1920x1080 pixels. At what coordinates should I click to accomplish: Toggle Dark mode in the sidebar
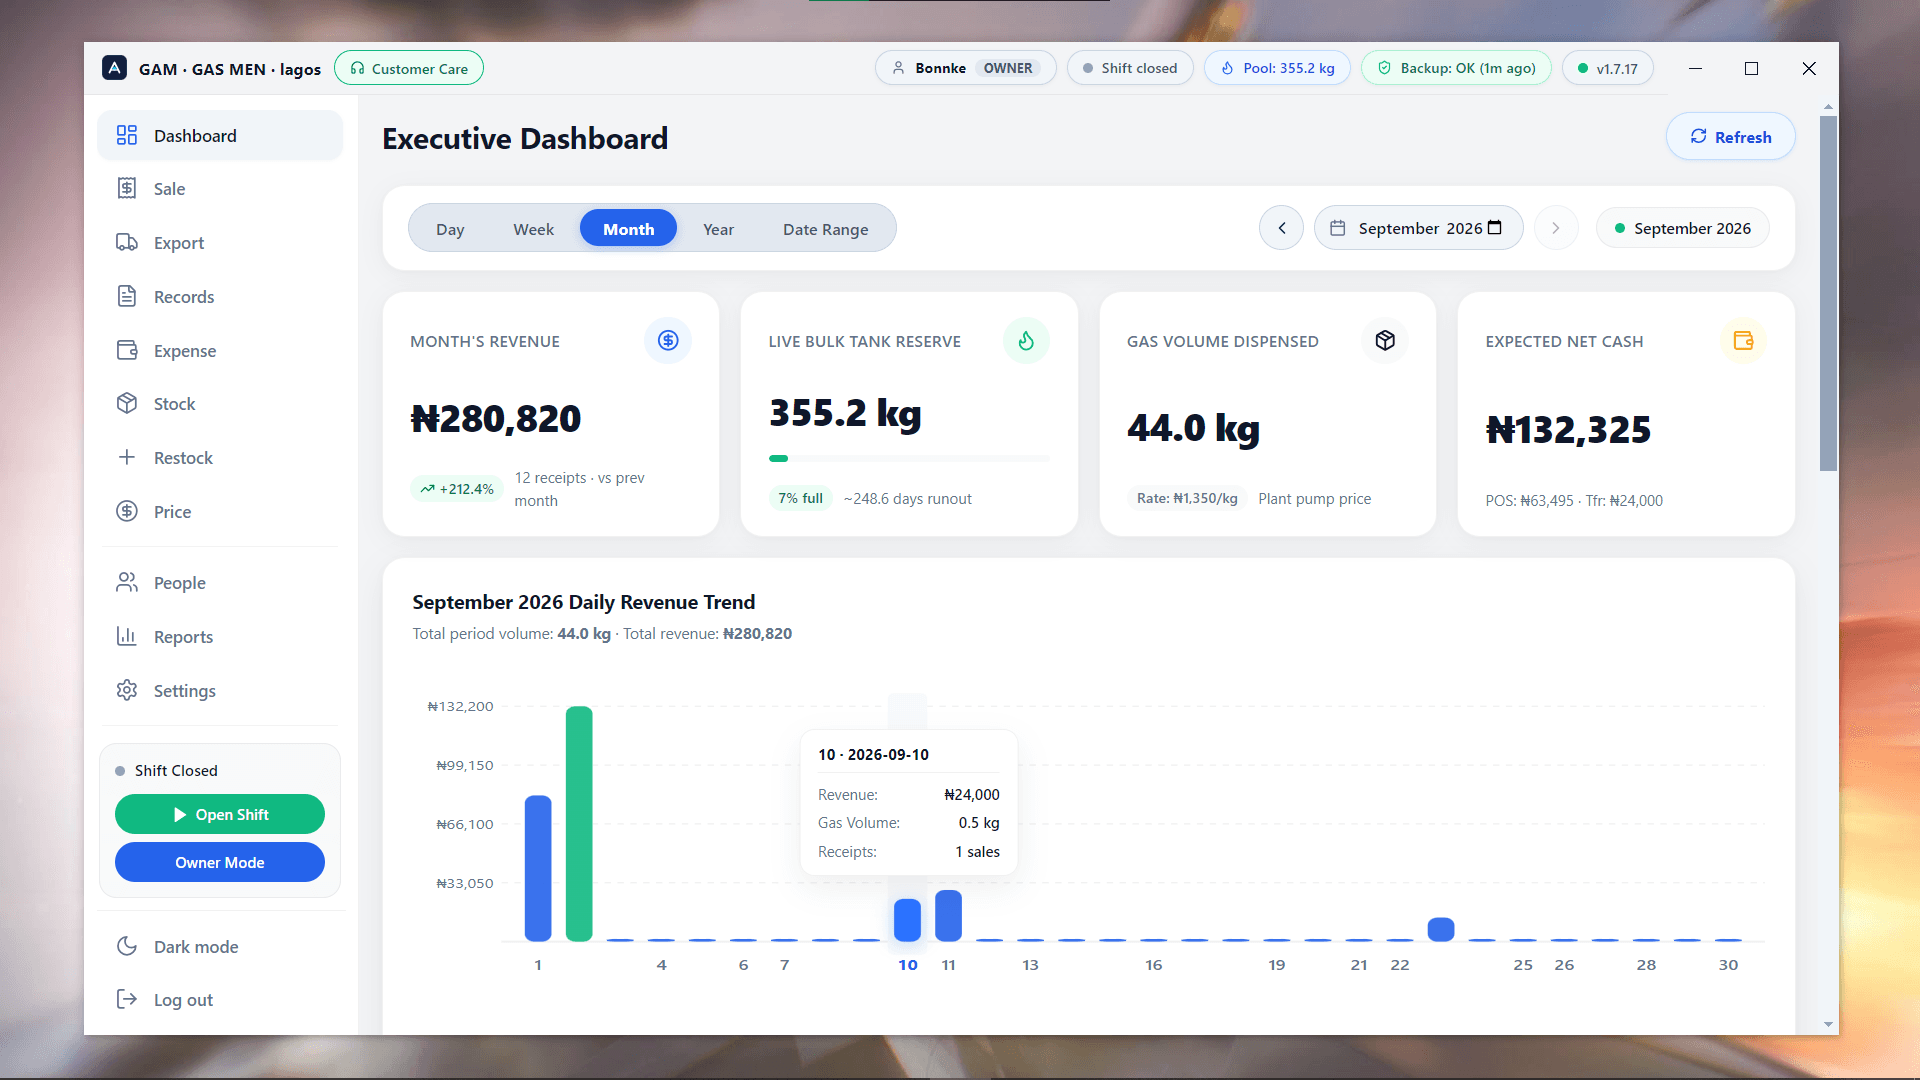(x=220, y=946)
